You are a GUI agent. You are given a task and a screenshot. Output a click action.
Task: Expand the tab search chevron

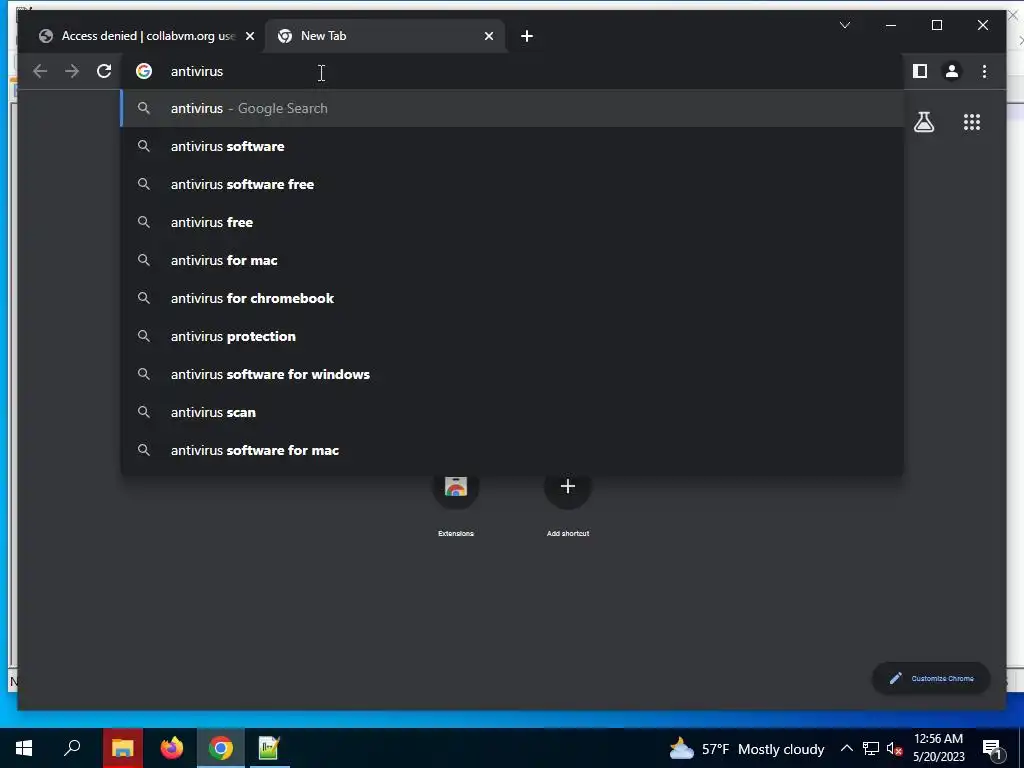point(844,25)
